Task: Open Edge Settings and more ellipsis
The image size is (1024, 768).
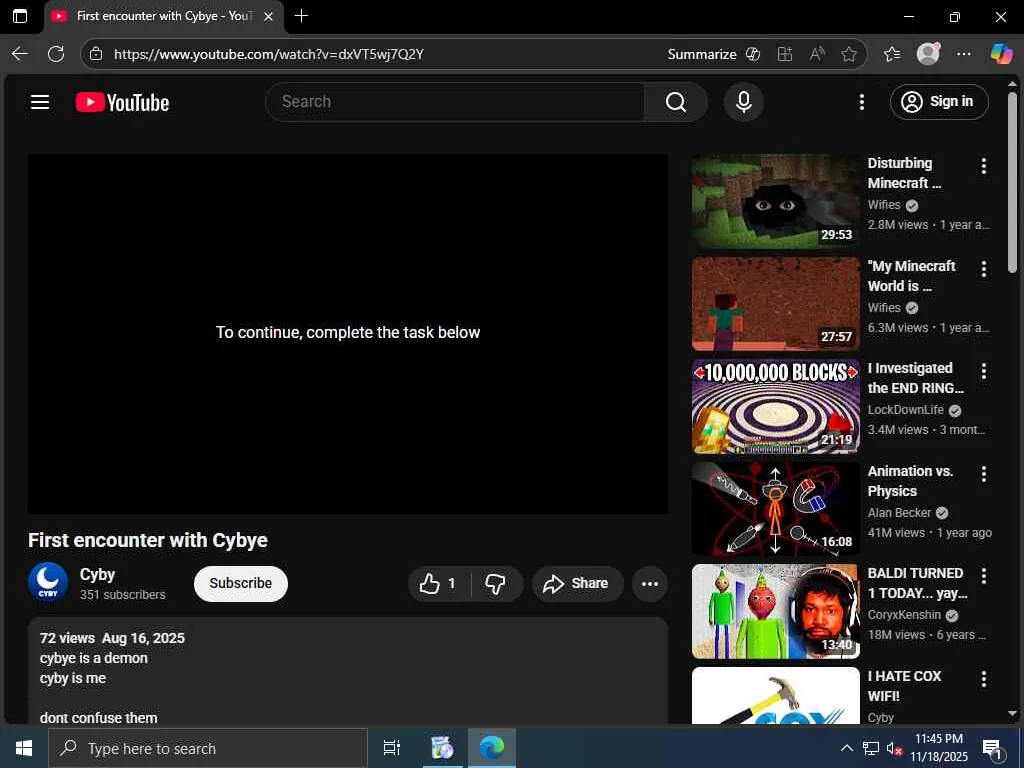Action: [964, 54]
